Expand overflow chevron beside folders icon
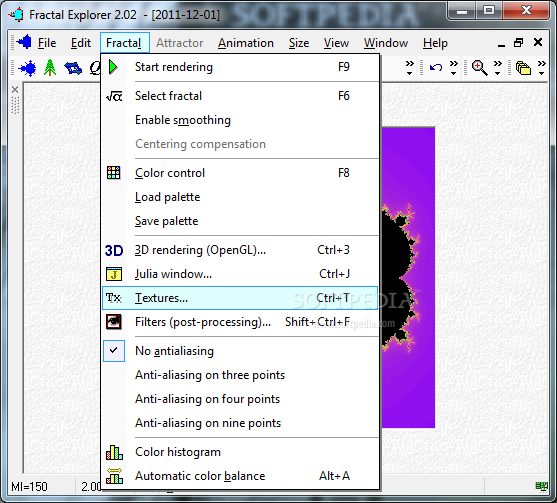This screenshot has width=557, height=503. pyautogui.click(x=541, y=67)
